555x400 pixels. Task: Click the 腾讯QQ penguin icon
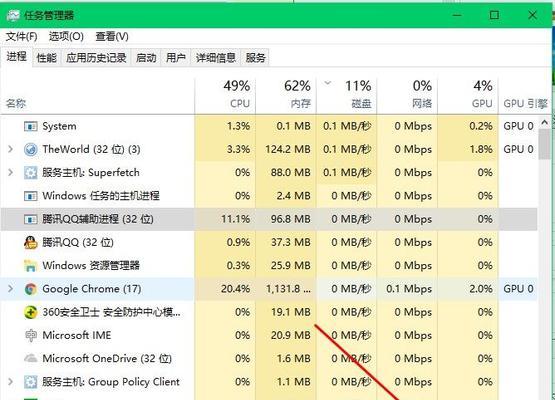tap(30, 242)
